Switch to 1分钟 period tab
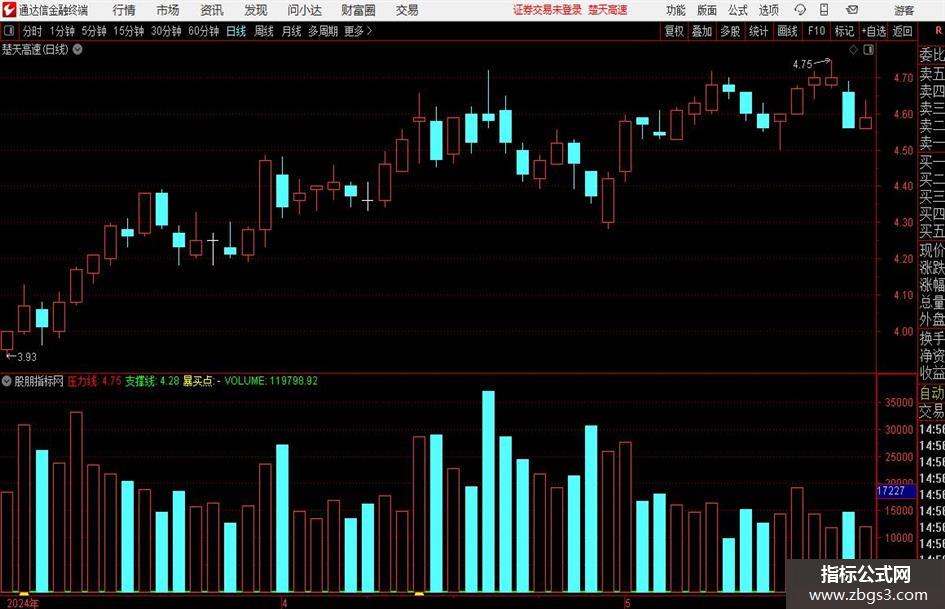Image resolution: width=945 pixels, height=609 pixels. coord(62,31)
